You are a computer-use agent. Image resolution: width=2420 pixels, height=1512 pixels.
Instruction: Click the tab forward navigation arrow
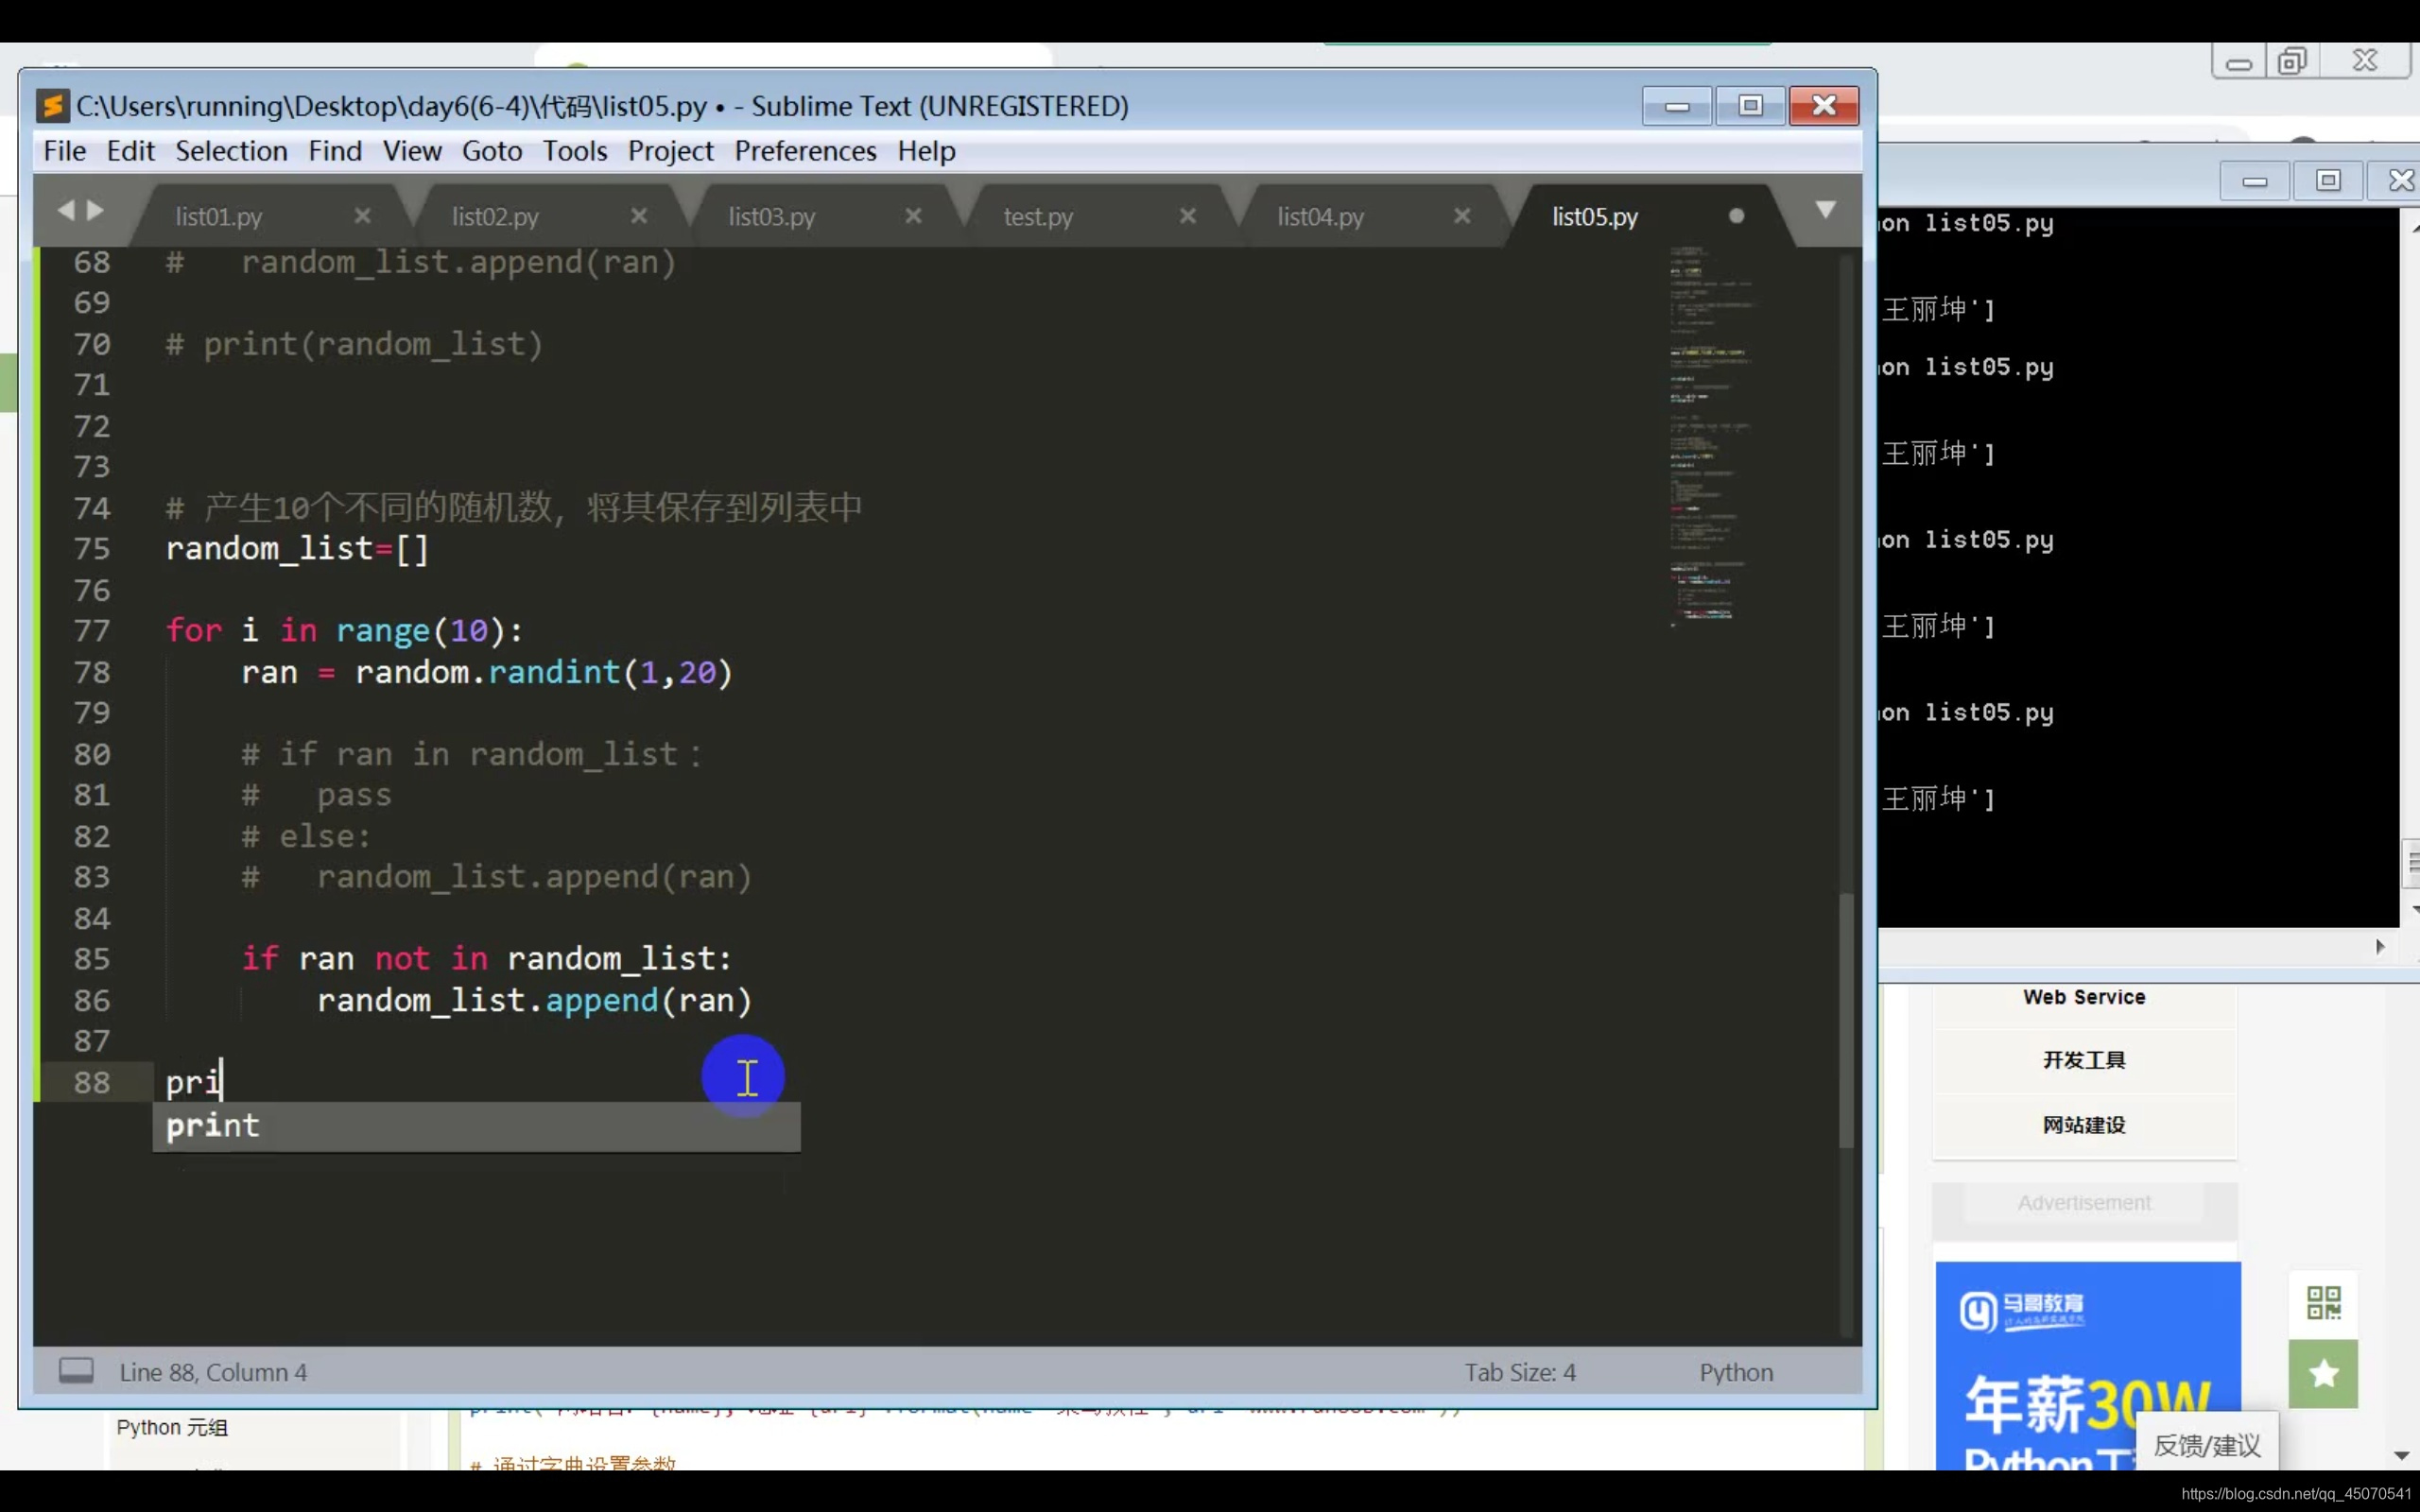(96, 210)
